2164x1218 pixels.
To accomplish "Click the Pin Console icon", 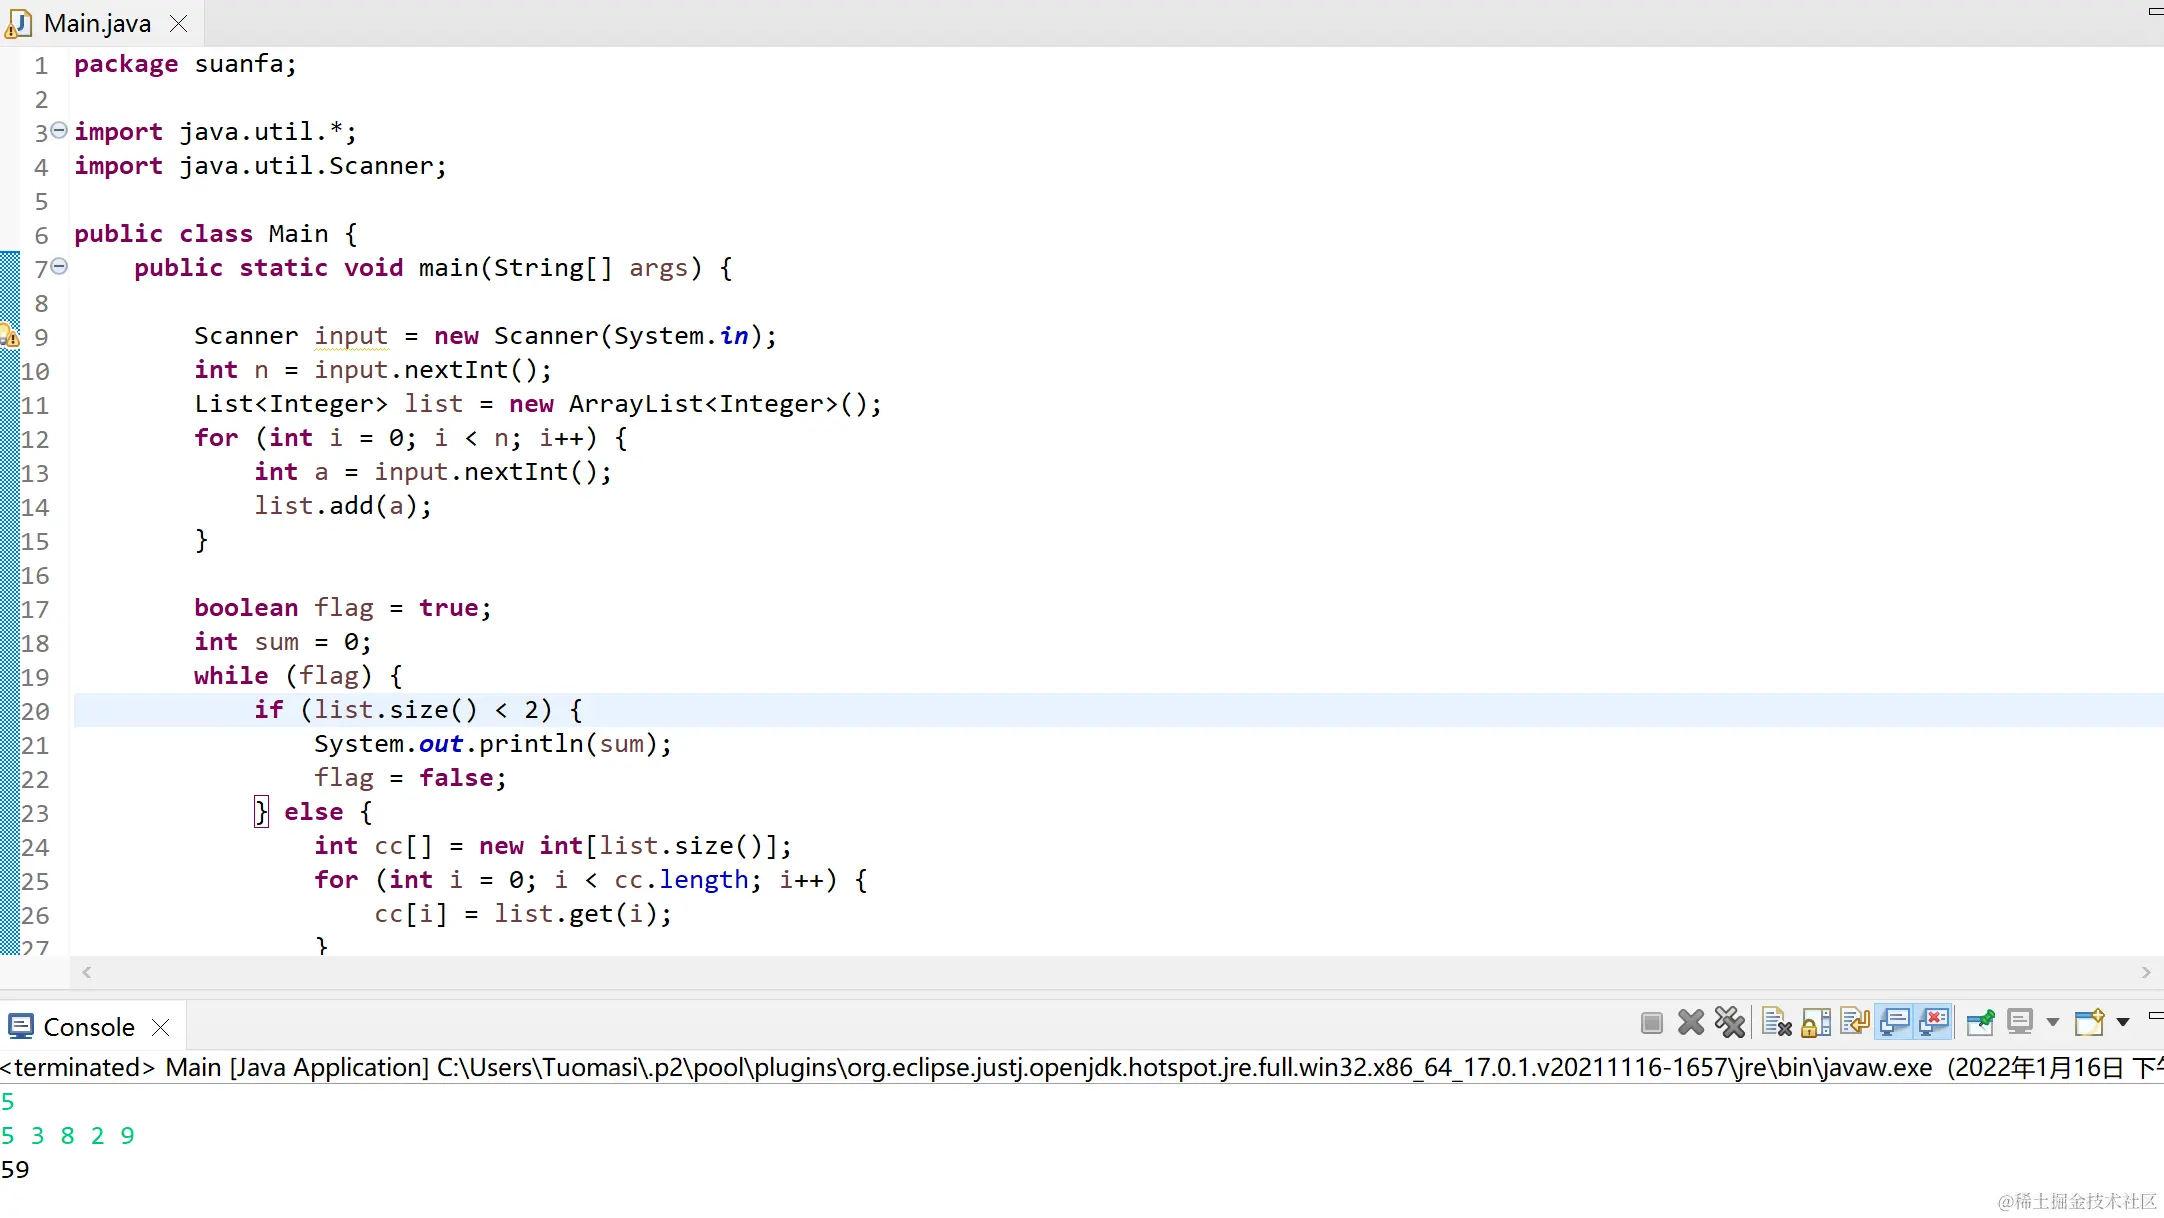I will [x=1980, y=1023].
